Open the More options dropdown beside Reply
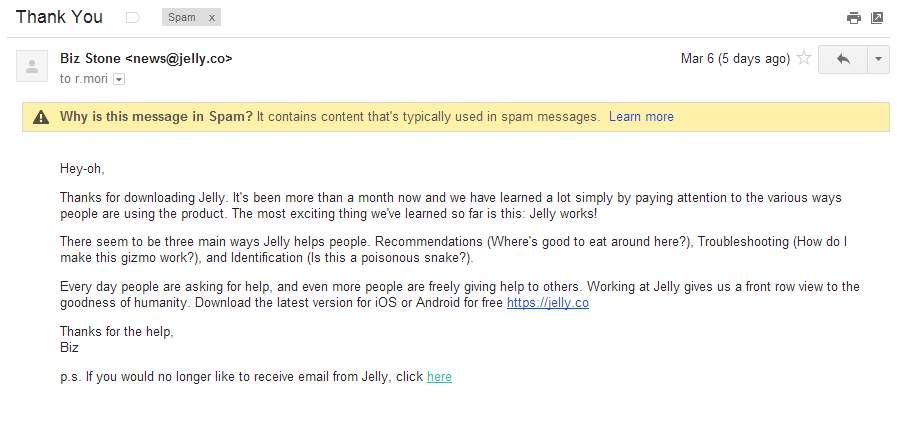Viewport: 904px width, 422px height. tap(877, 59)
